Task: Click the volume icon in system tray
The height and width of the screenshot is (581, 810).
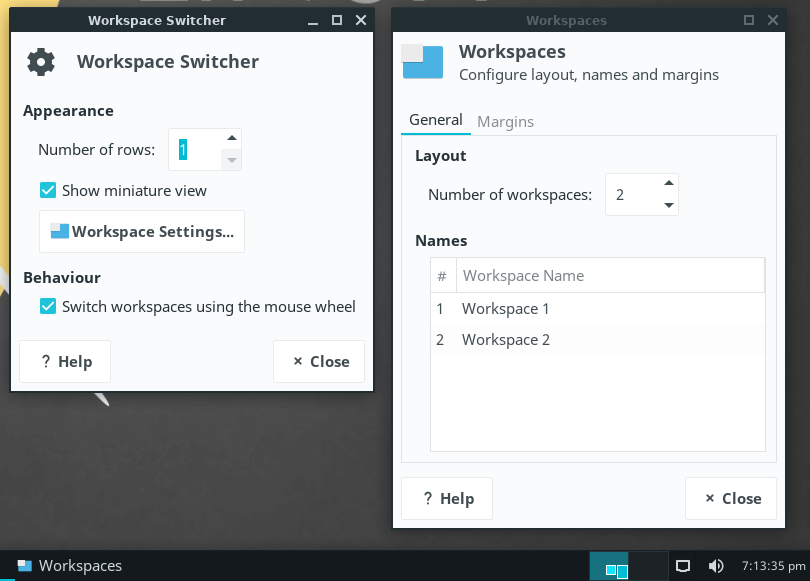Action: (x=716, y=566)
